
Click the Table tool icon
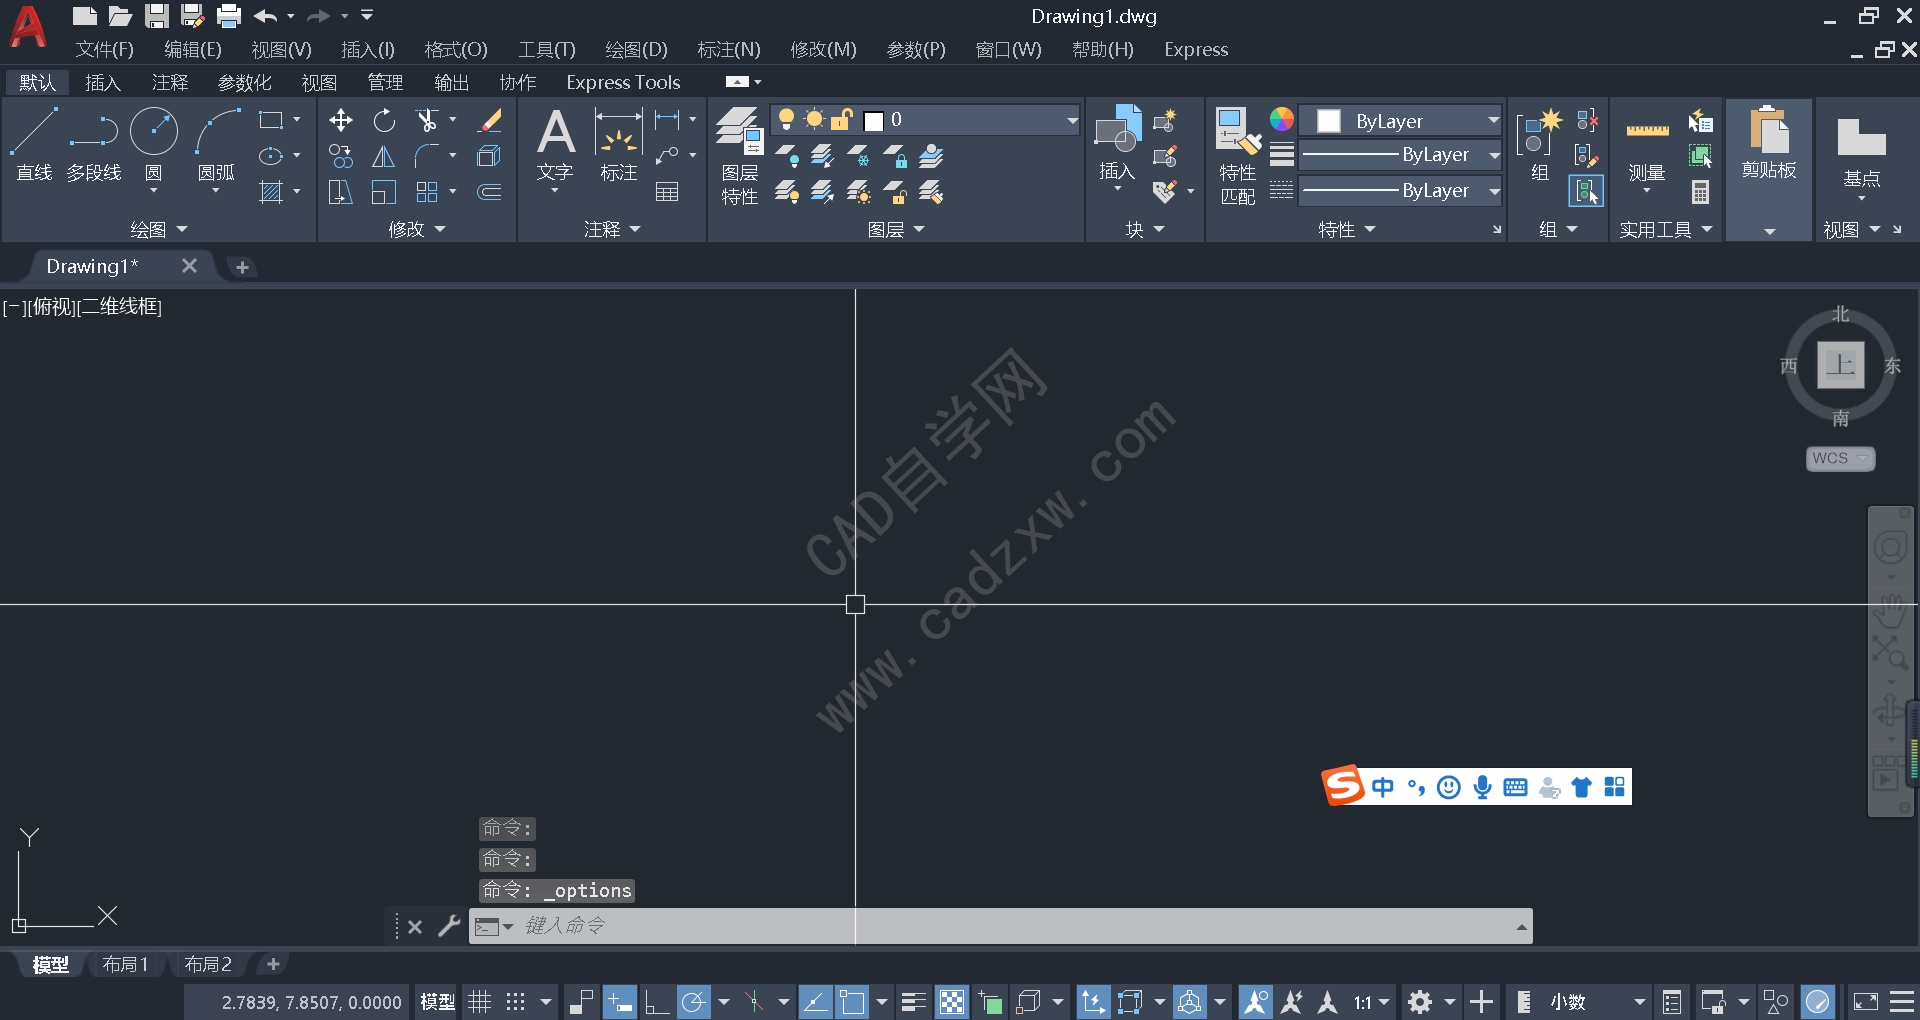[x=667, y=192]
